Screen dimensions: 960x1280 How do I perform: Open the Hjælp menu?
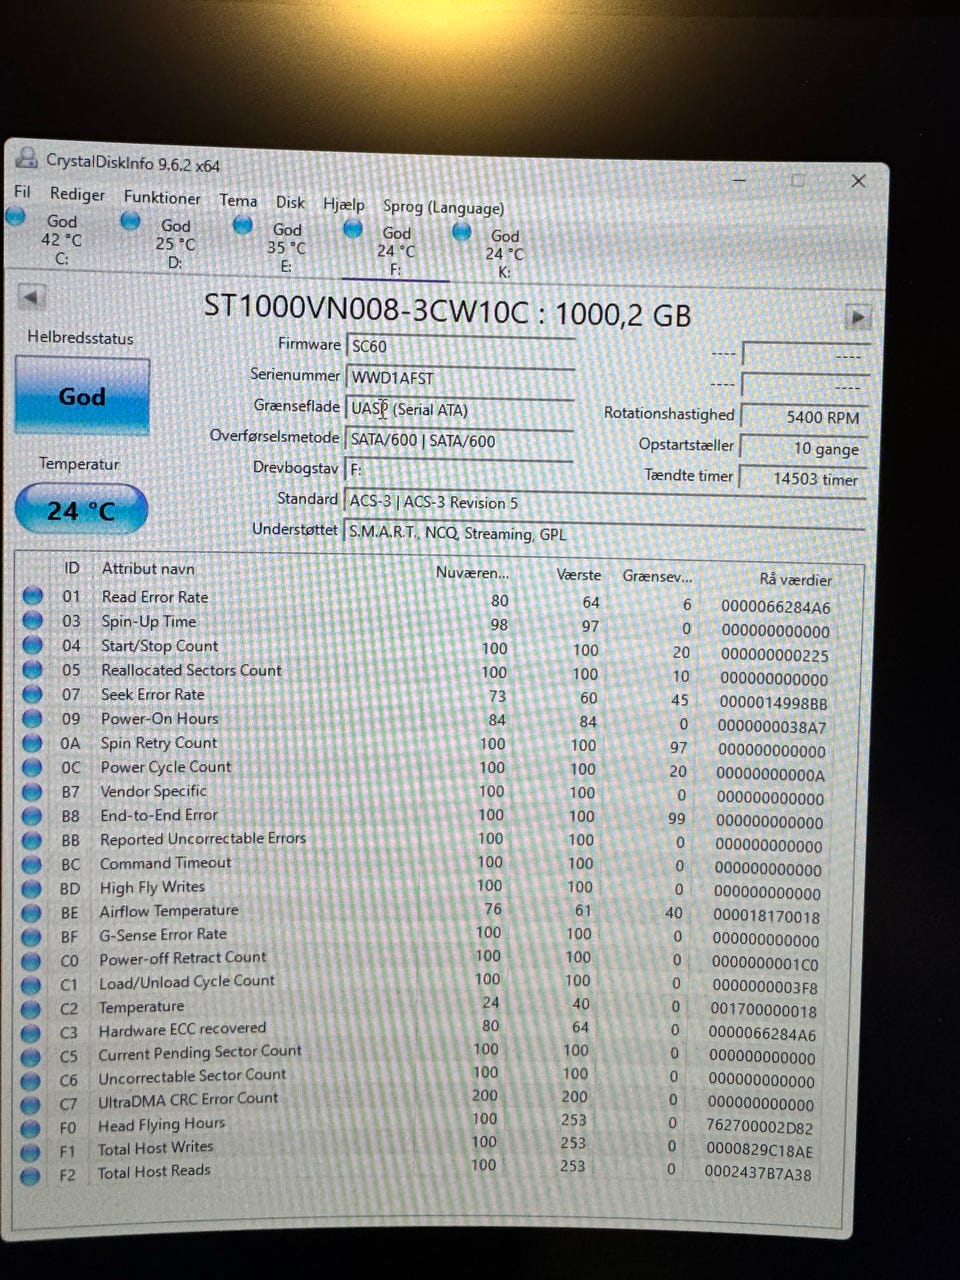[343, 204]
